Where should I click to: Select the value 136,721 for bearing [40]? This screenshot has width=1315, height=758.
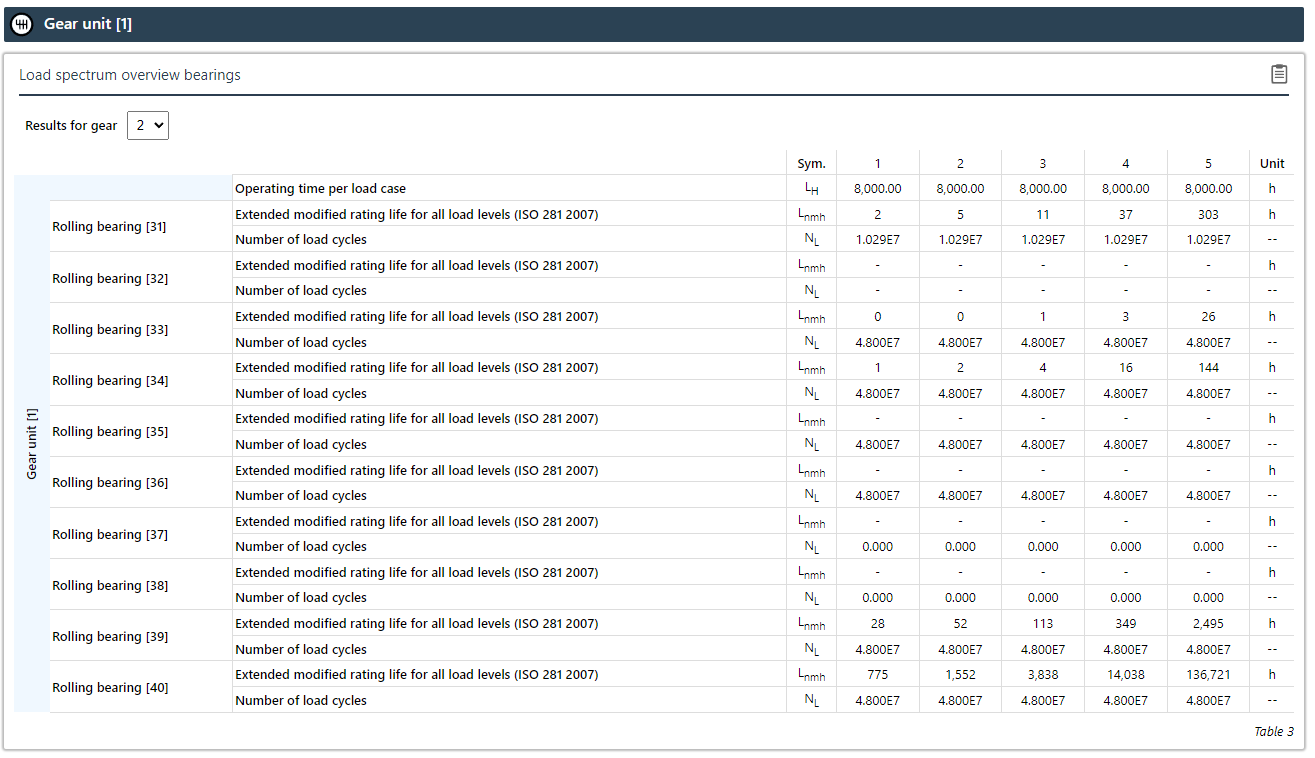[x=1208, y=674]
